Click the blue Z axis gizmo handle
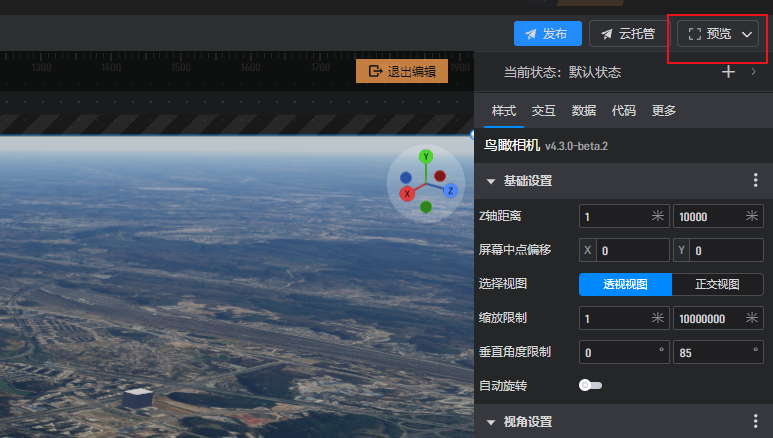The height and width of the screenshot is (438, 773). [x=451, y=190]
